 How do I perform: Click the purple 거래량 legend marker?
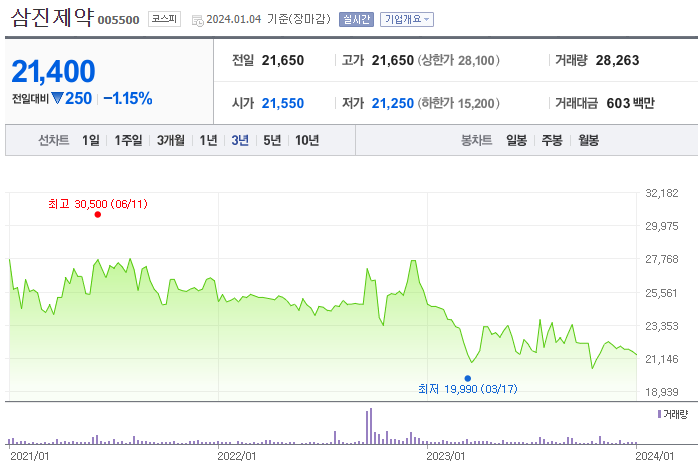pyautogui.click(x=659, y=414)
